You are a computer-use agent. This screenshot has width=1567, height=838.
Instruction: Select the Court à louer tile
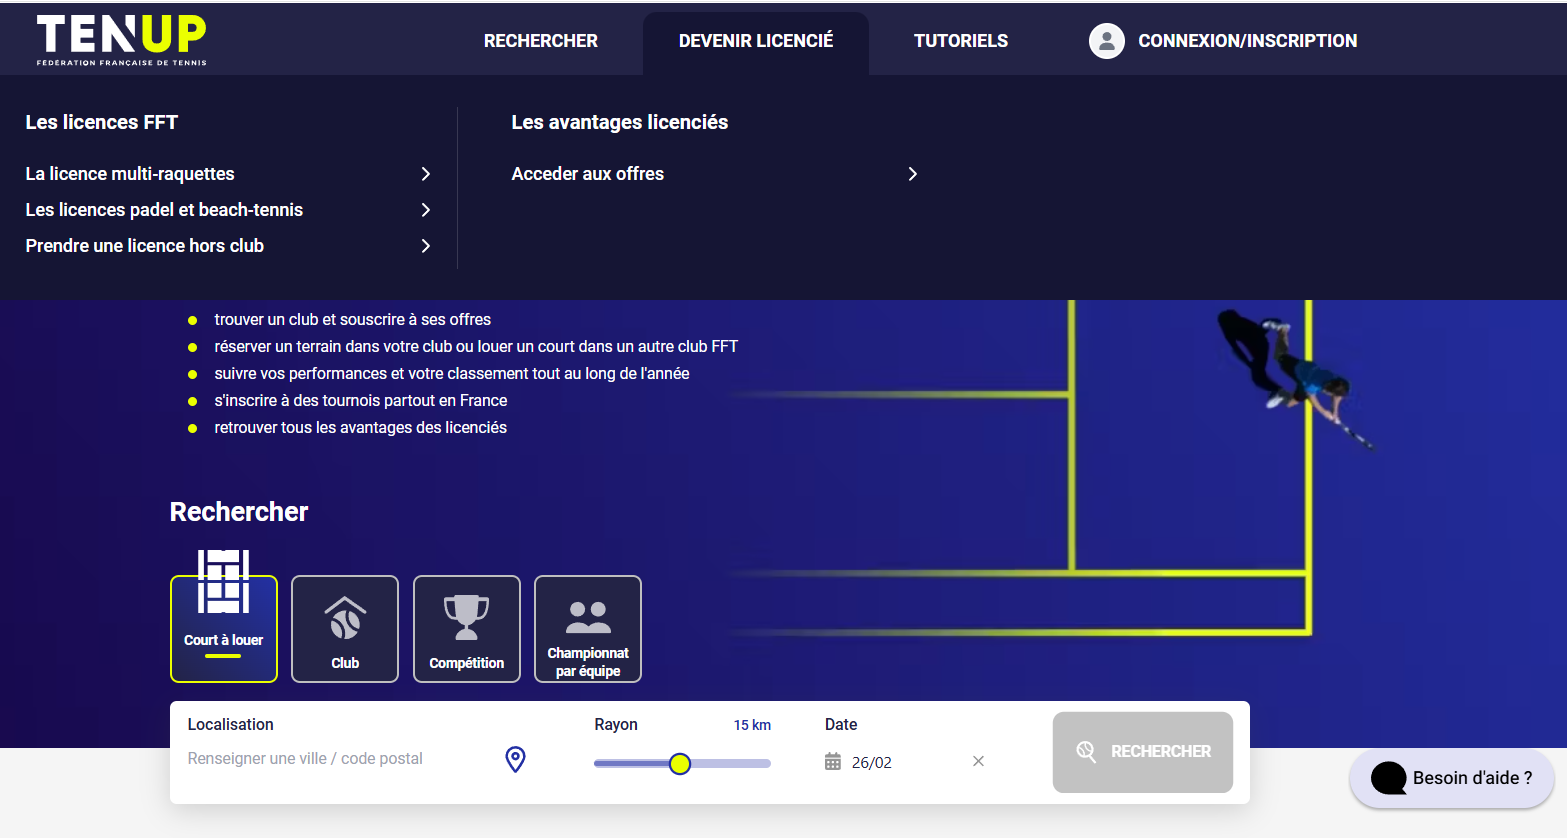[x=224, y=629]
